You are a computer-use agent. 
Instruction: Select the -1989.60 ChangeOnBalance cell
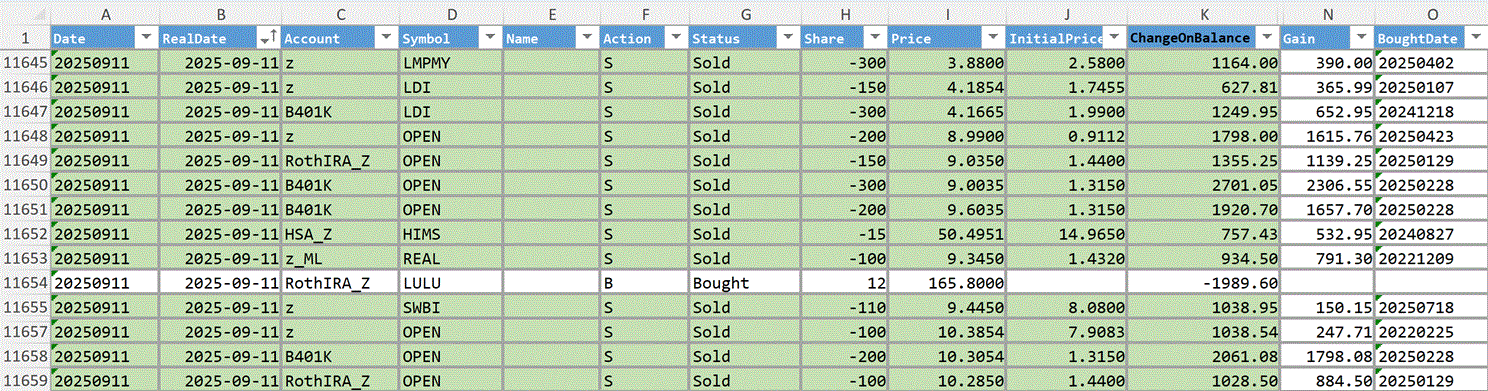click(1203, 283)
